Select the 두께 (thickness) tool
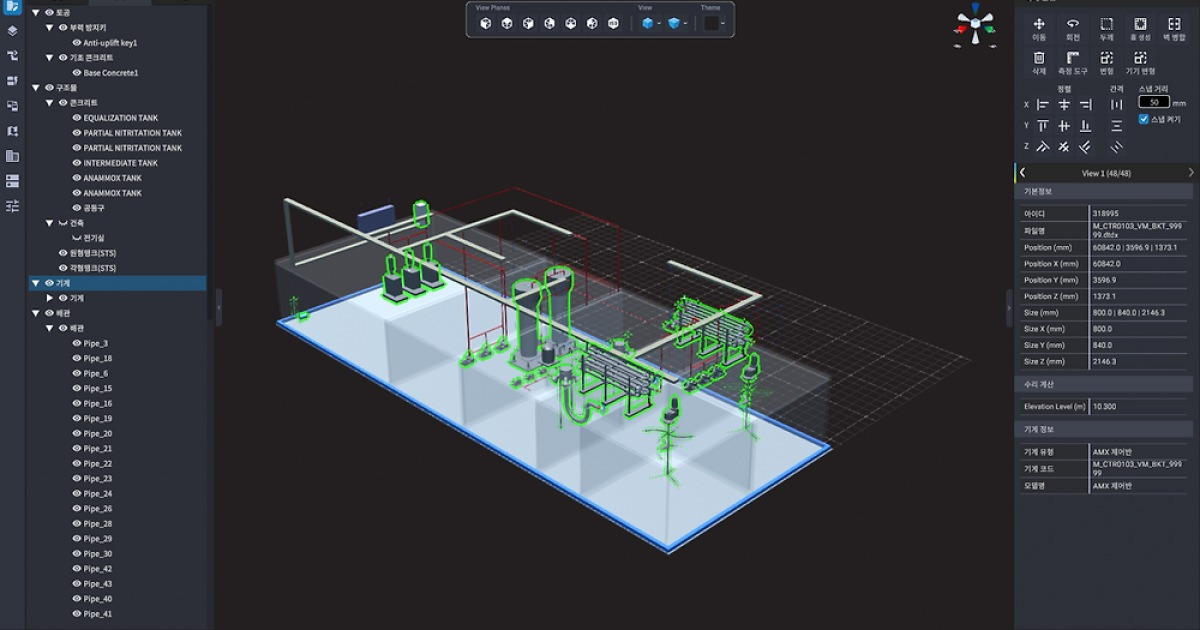1200x630 pixels. (x=1107, y=28)
